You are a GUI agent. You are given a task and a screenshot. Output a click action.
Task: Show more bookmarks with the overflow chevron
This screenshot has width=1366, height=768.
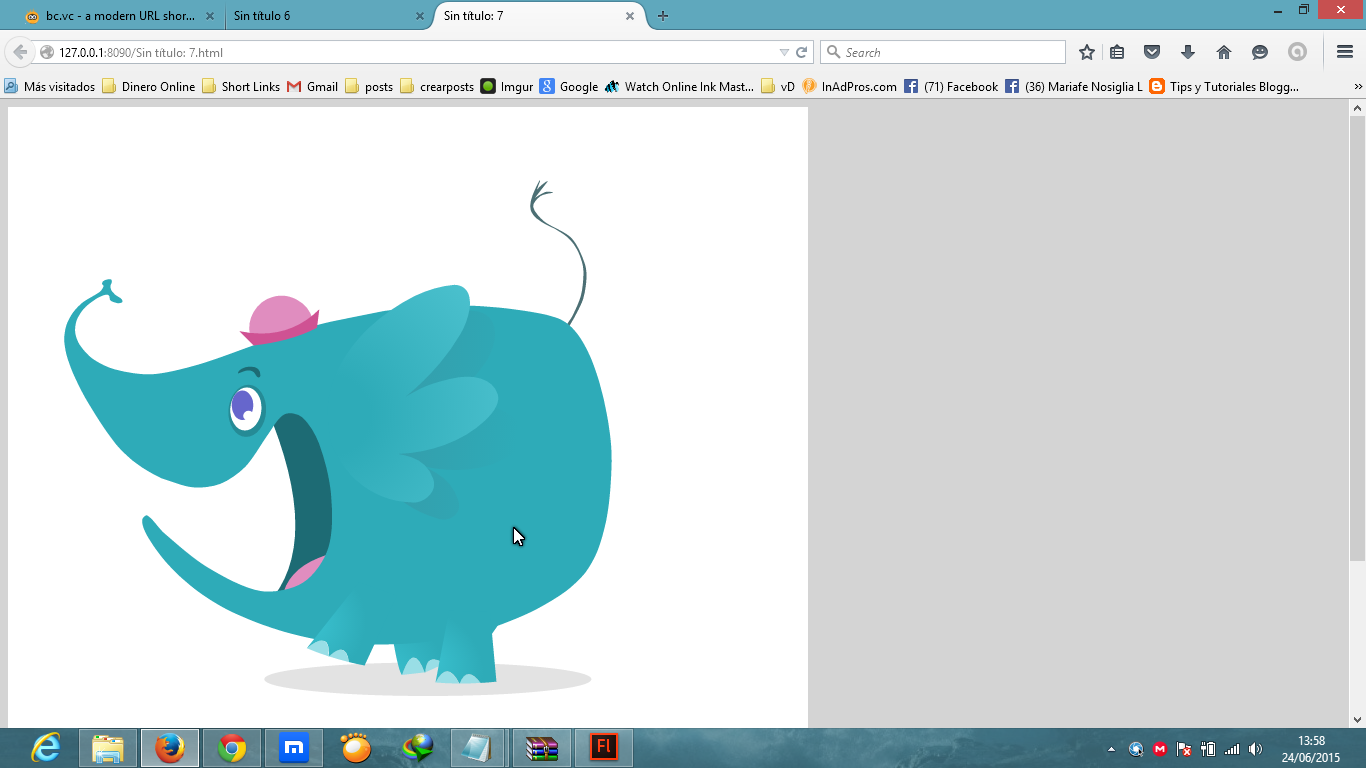click(1357, 87)
